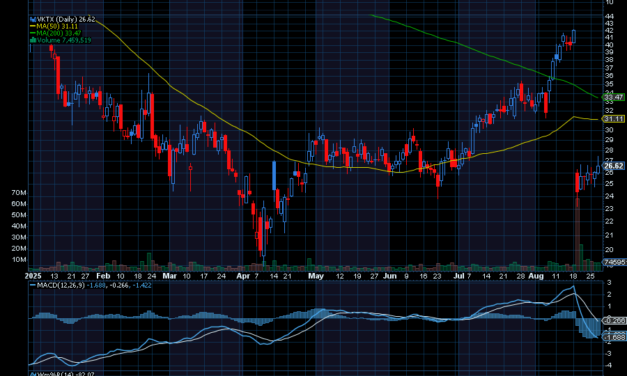Click the May month label on time axis

(x=316, y=276)
